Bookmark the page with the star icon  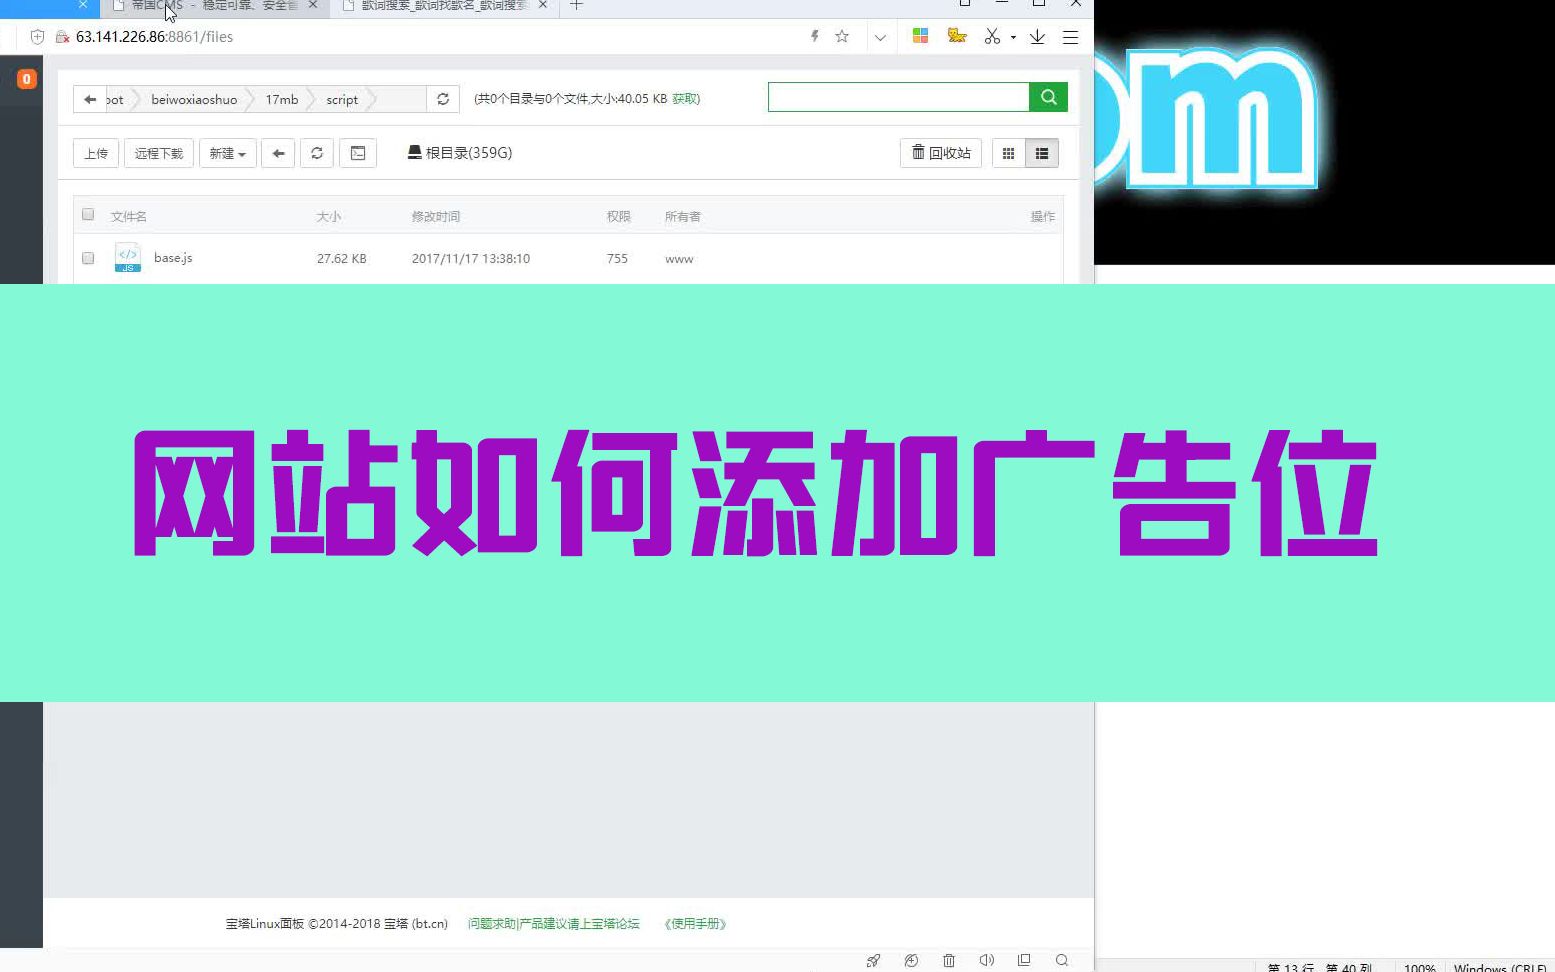click(x=842, y=37)
